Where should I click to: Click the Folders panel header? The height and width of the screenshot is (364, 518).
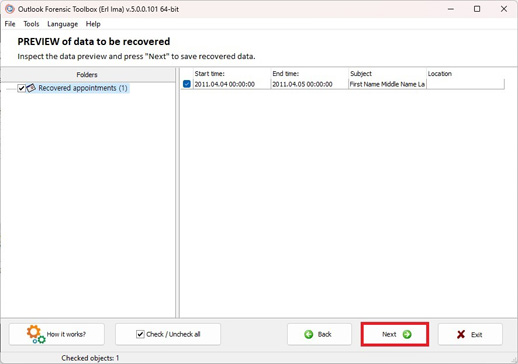tap(87, 75)
